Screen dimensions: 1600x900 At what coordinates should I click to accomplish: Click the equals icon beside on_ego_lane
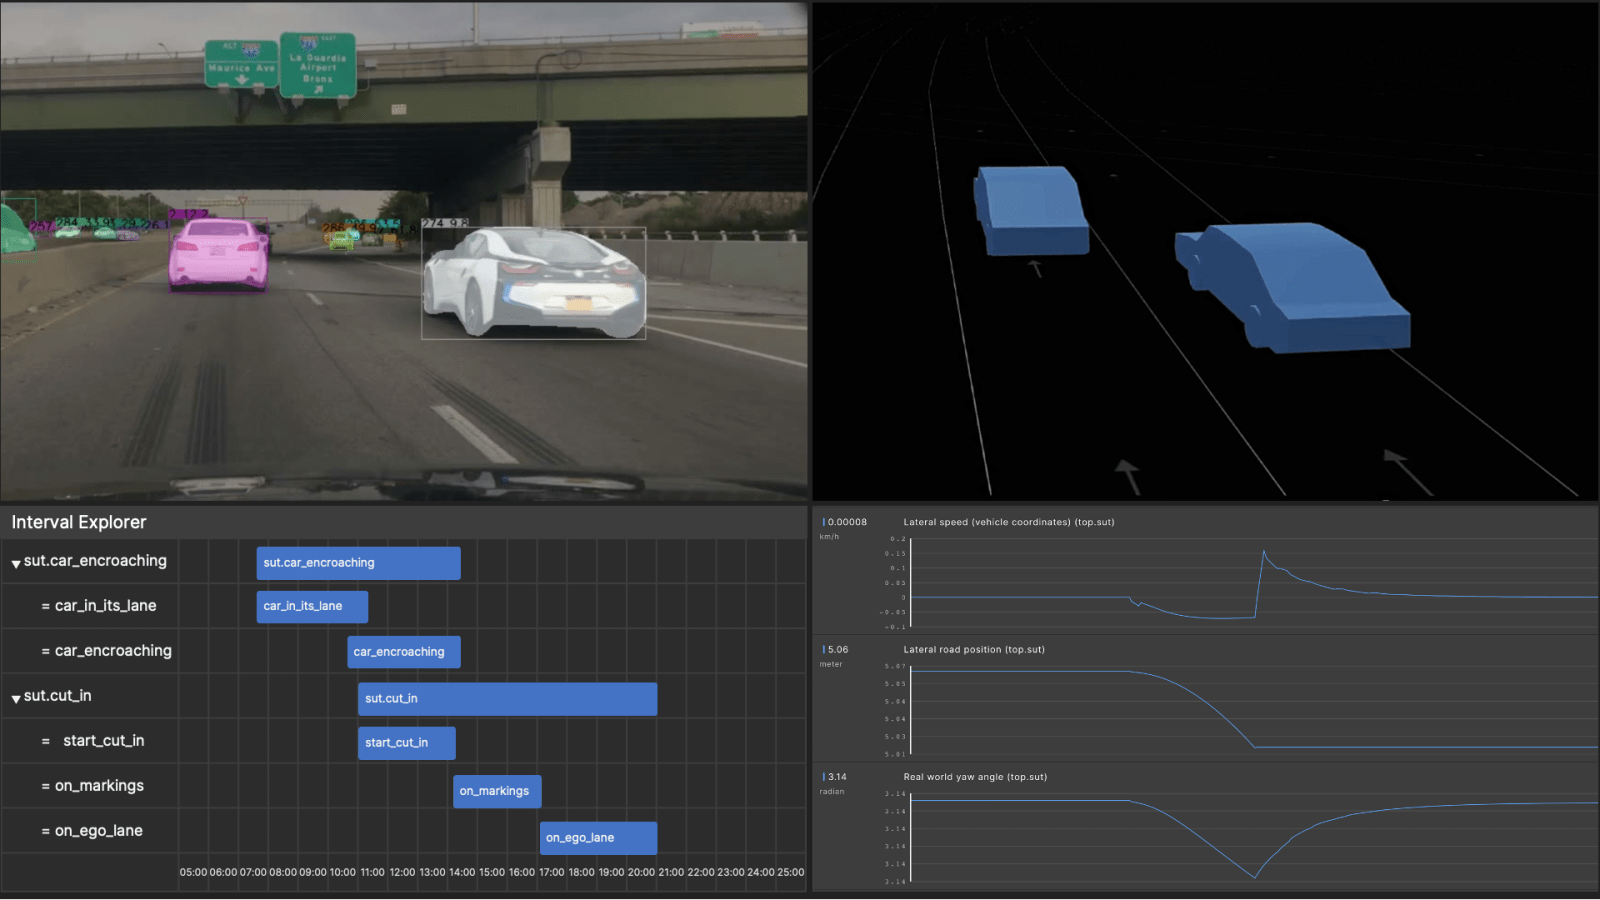[45, 831]
